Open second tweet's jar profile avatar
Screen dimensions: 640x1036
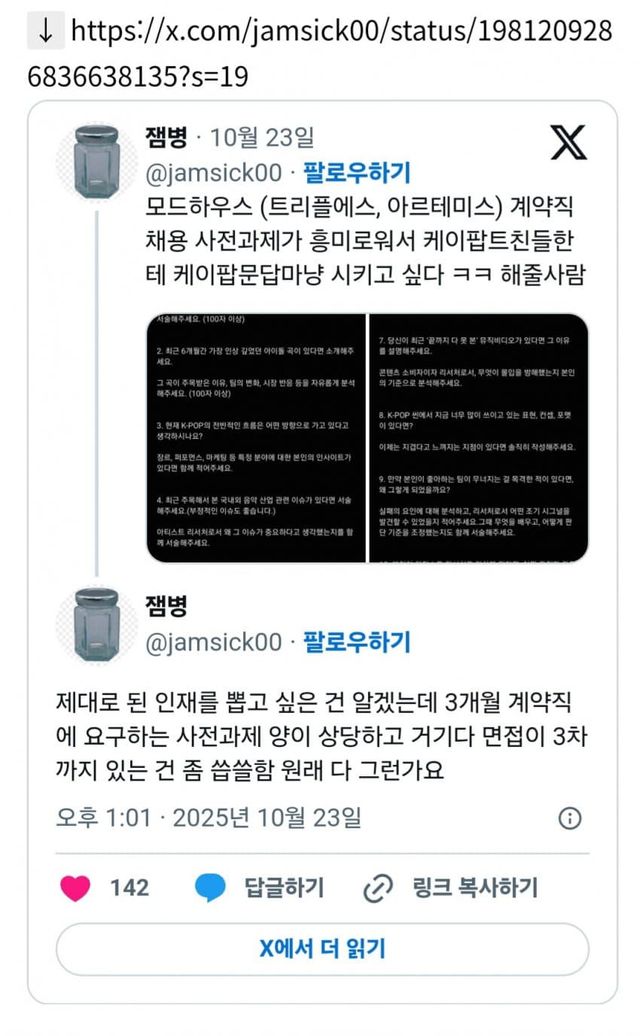pyautogui.click(x=96, y=625)
